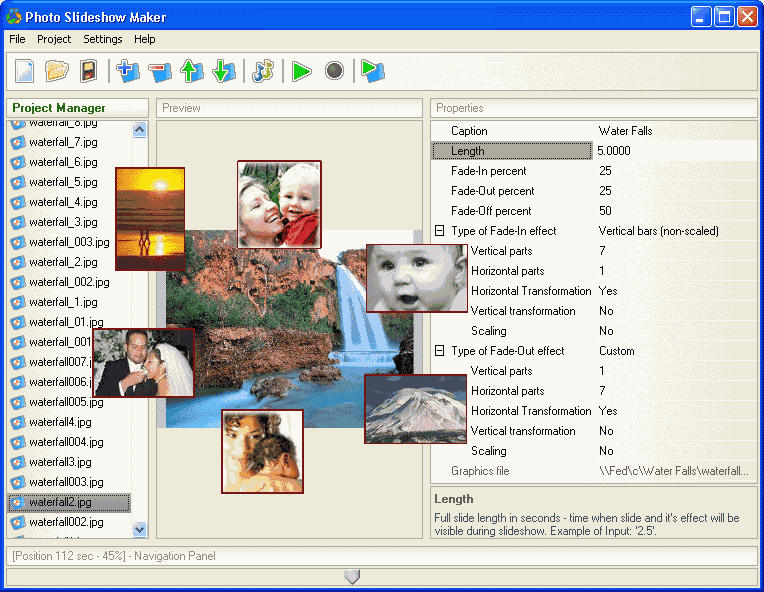Viewport: 764px width, 592px height.
Task: Select waterfall_6.jpg in the list
Action: 63,162
